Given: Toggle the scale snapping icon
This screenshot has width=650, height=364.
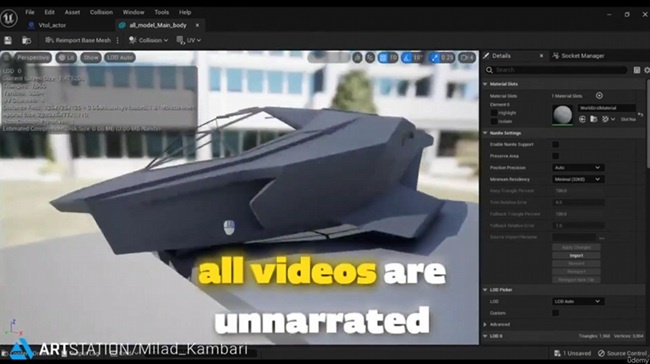Looking at the screenshot, I should [434, 58].
